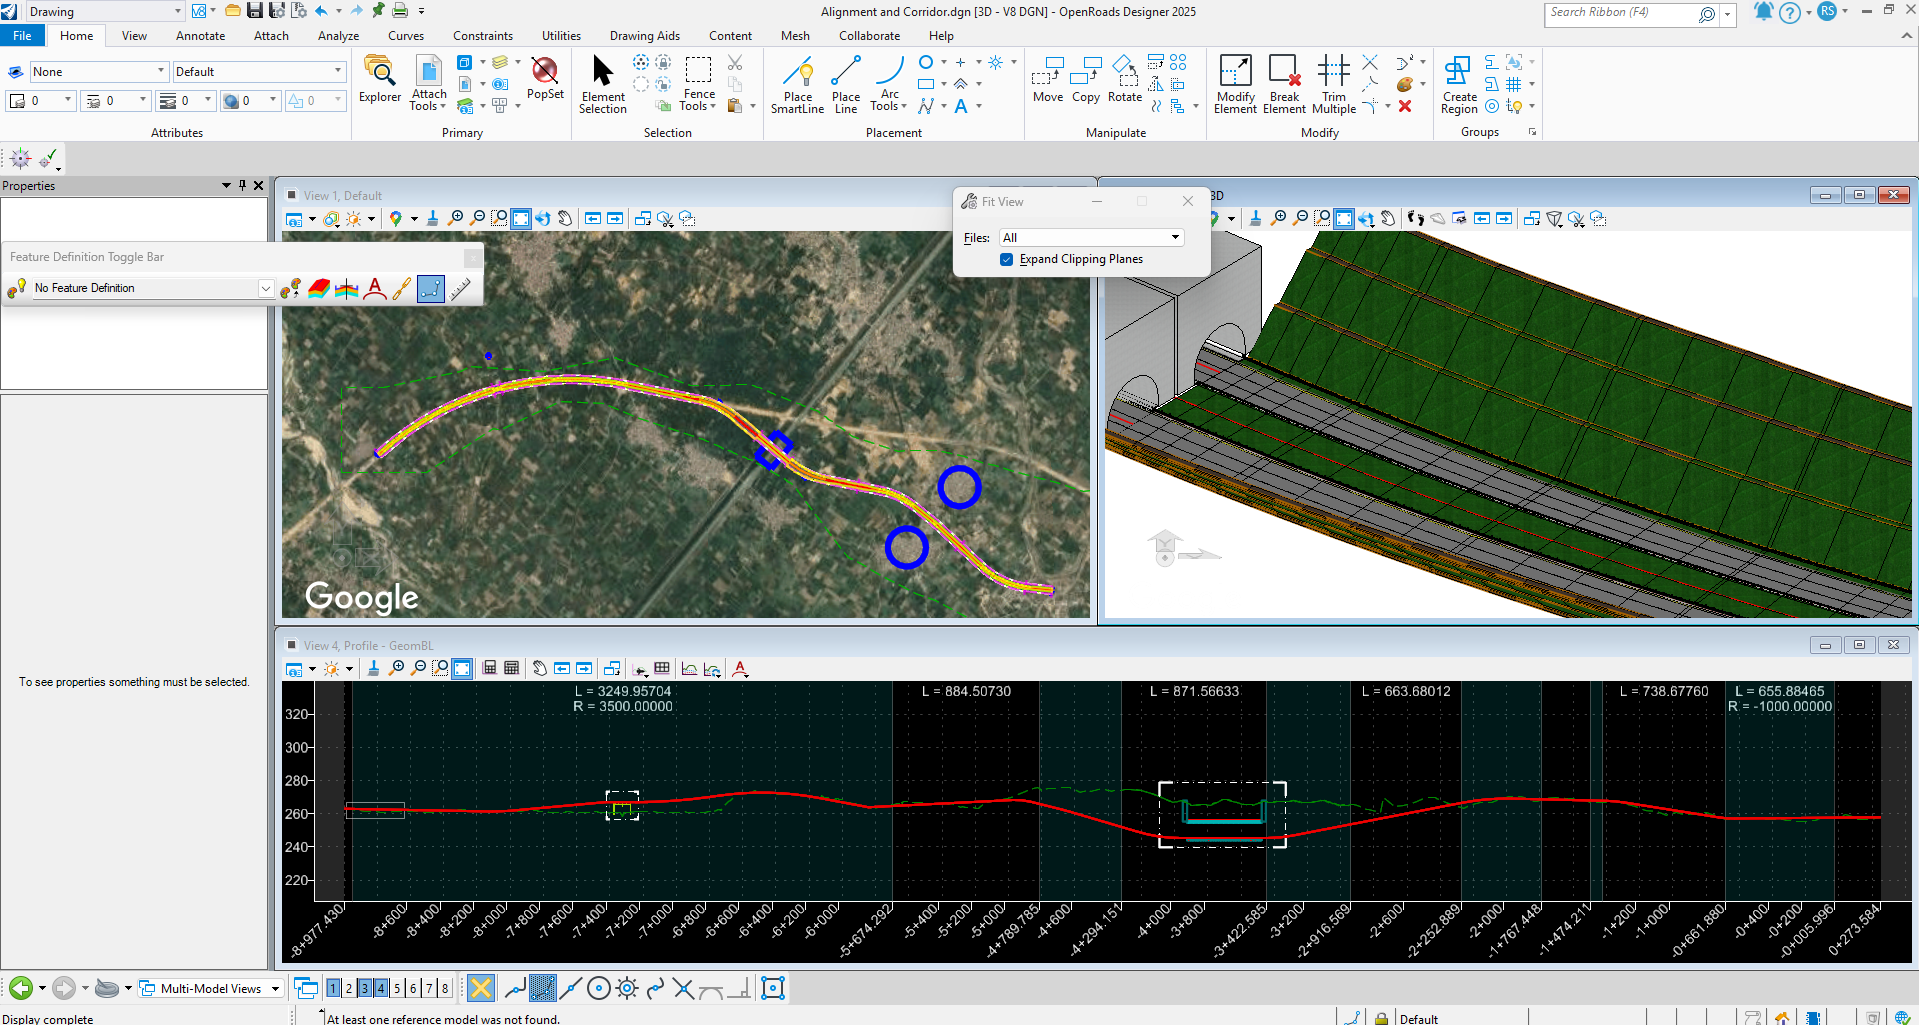
Task: Click the Place Line tool
Action: 845,84
